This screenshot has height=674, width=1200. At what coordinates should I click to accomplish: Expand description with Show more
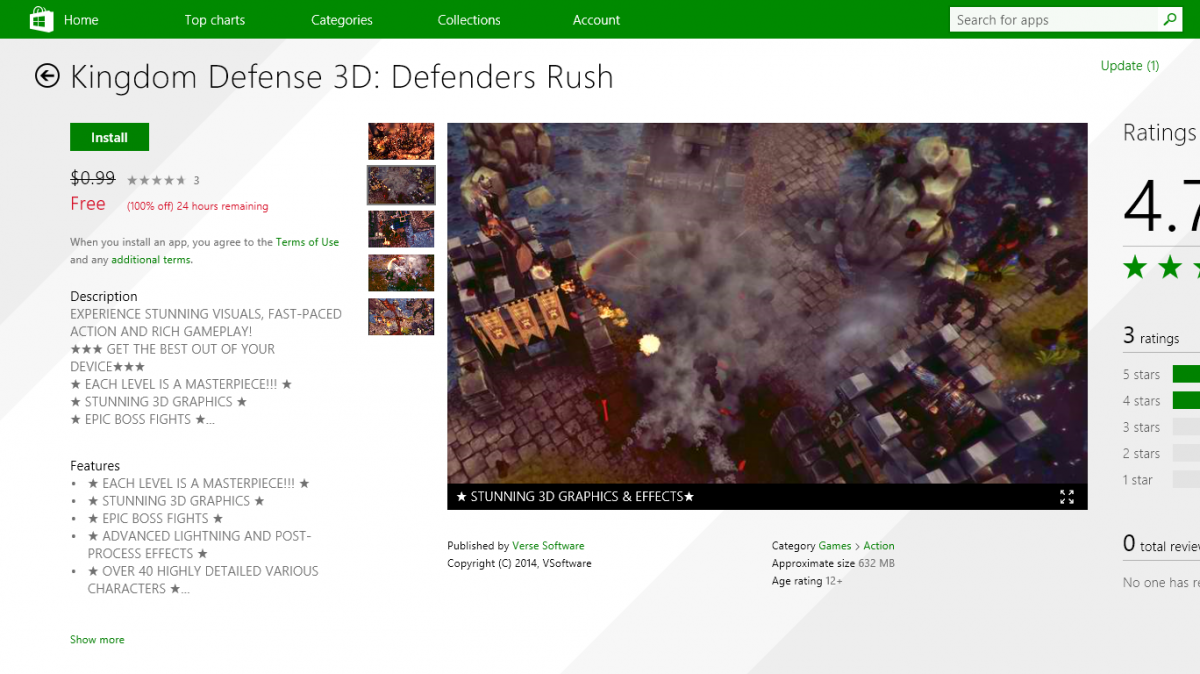(x=97, y=639)
